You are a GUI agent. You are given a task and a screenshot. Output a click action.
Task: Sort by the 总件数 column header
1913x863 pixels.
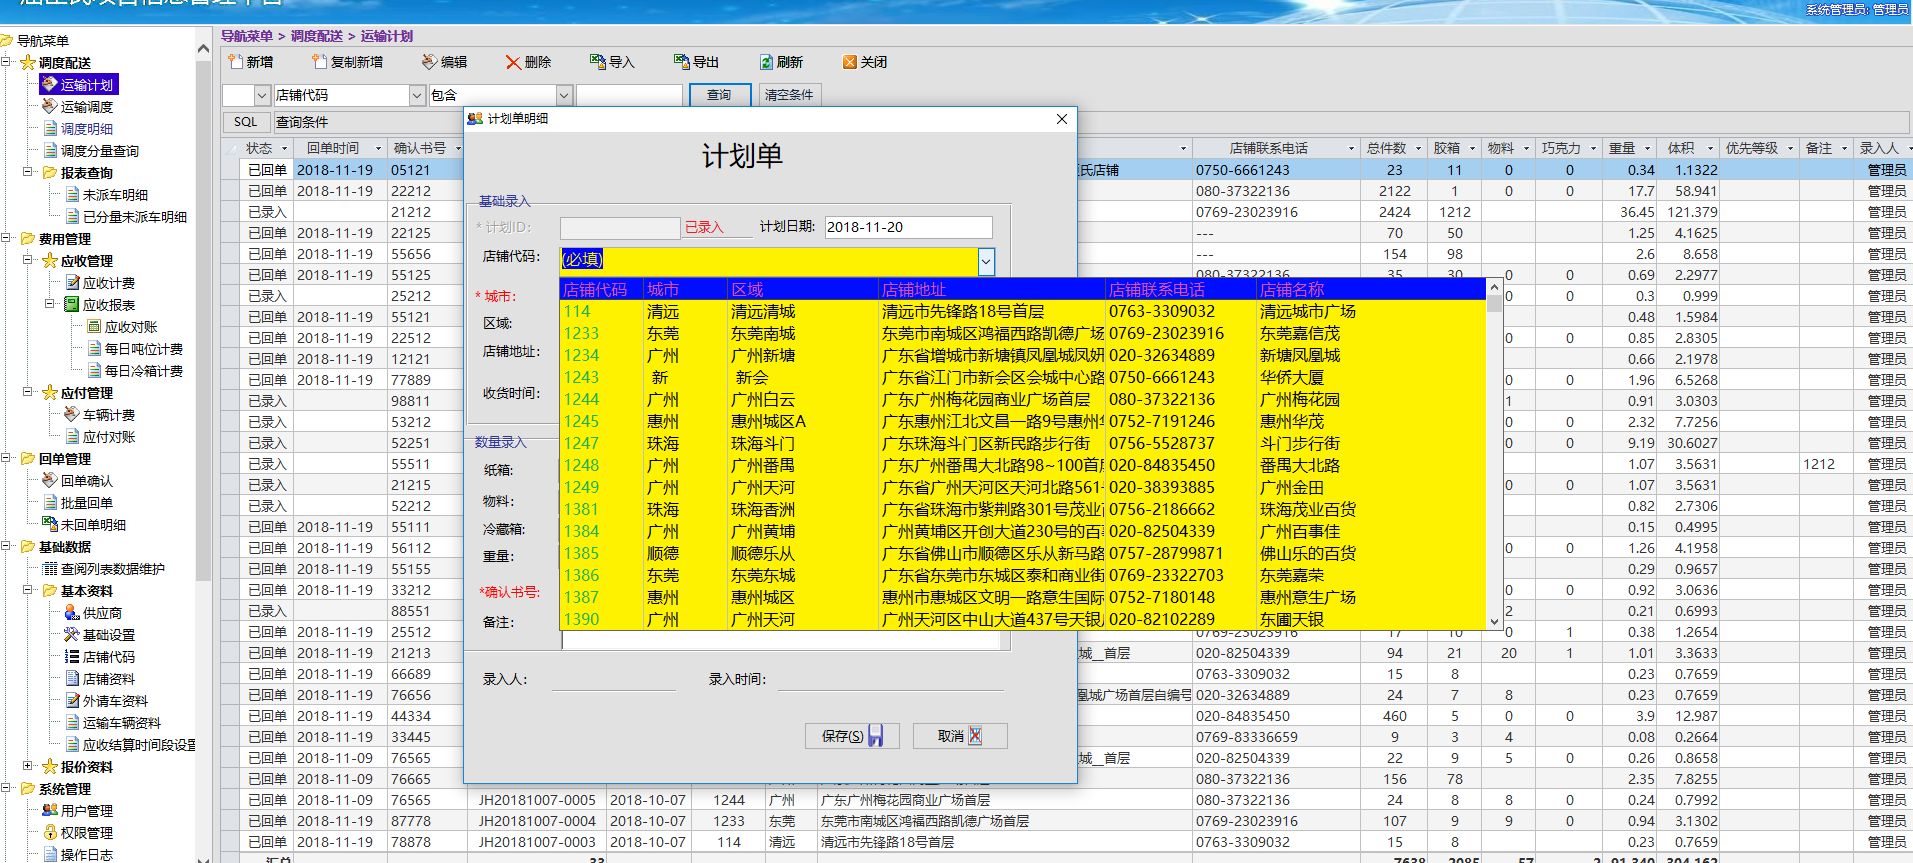click(x=1386, y=148)
